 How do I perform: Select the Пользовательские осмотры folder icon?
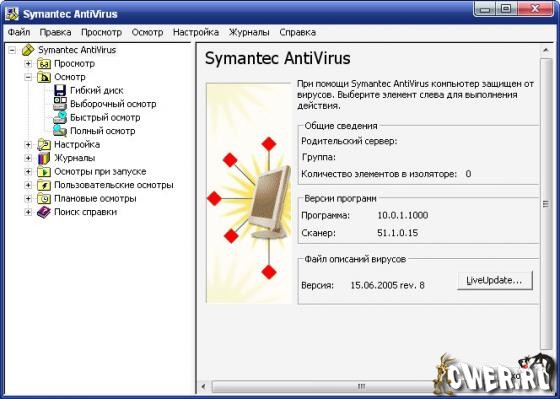(x=44, y=185)
